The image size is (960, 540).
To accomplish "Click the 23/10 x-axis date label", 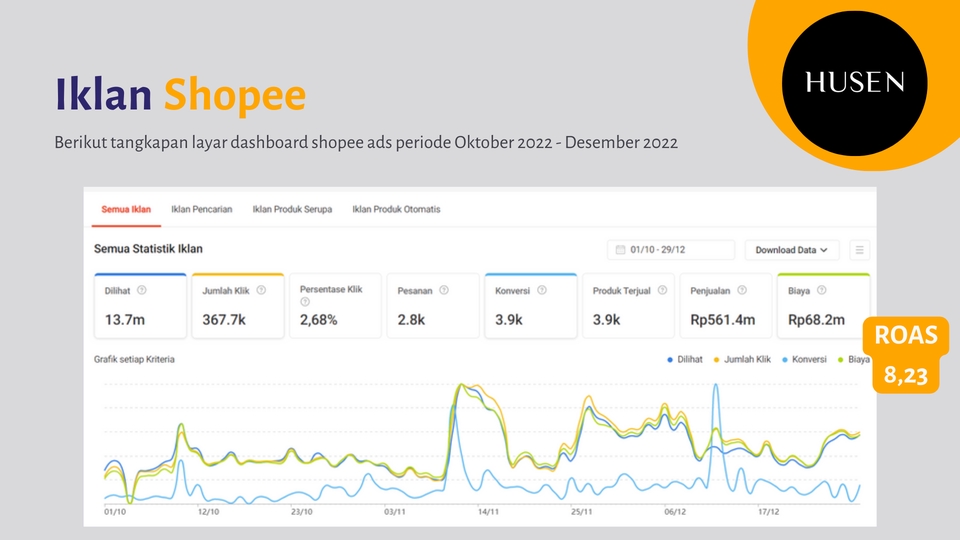I will pos(302,512).
